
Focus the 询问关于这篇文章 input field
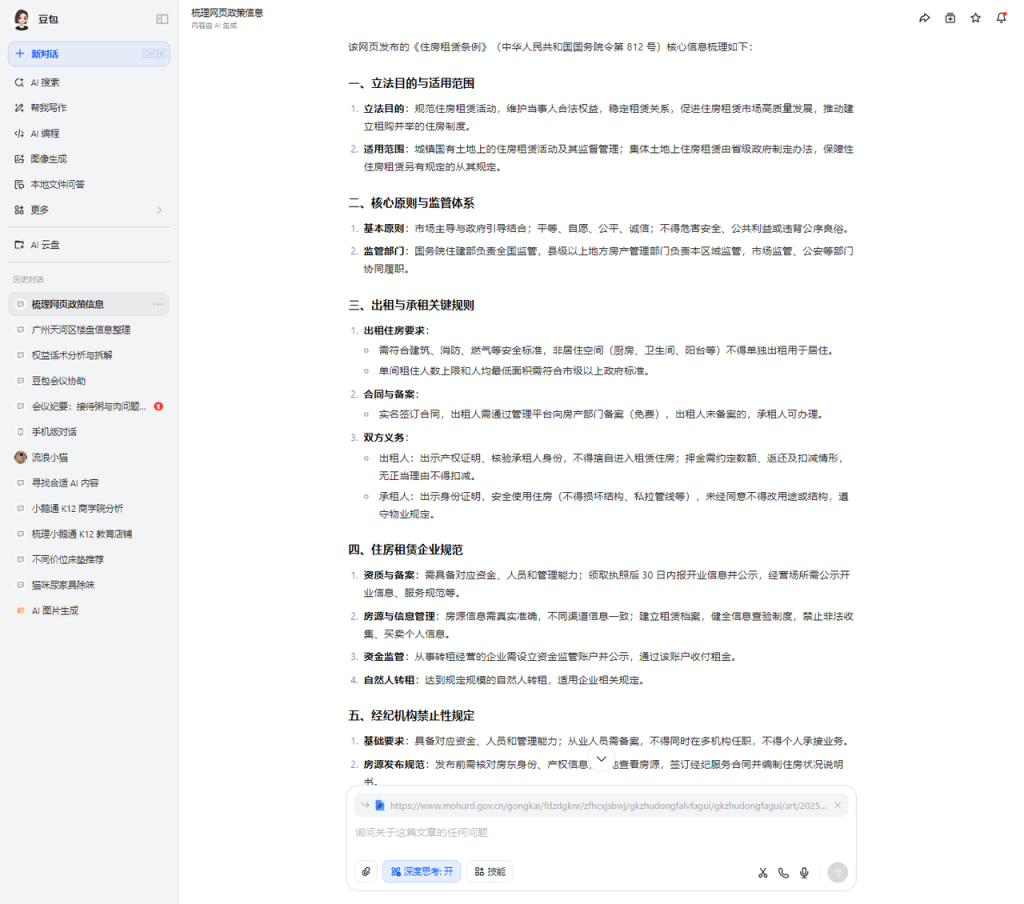(601, 832)
